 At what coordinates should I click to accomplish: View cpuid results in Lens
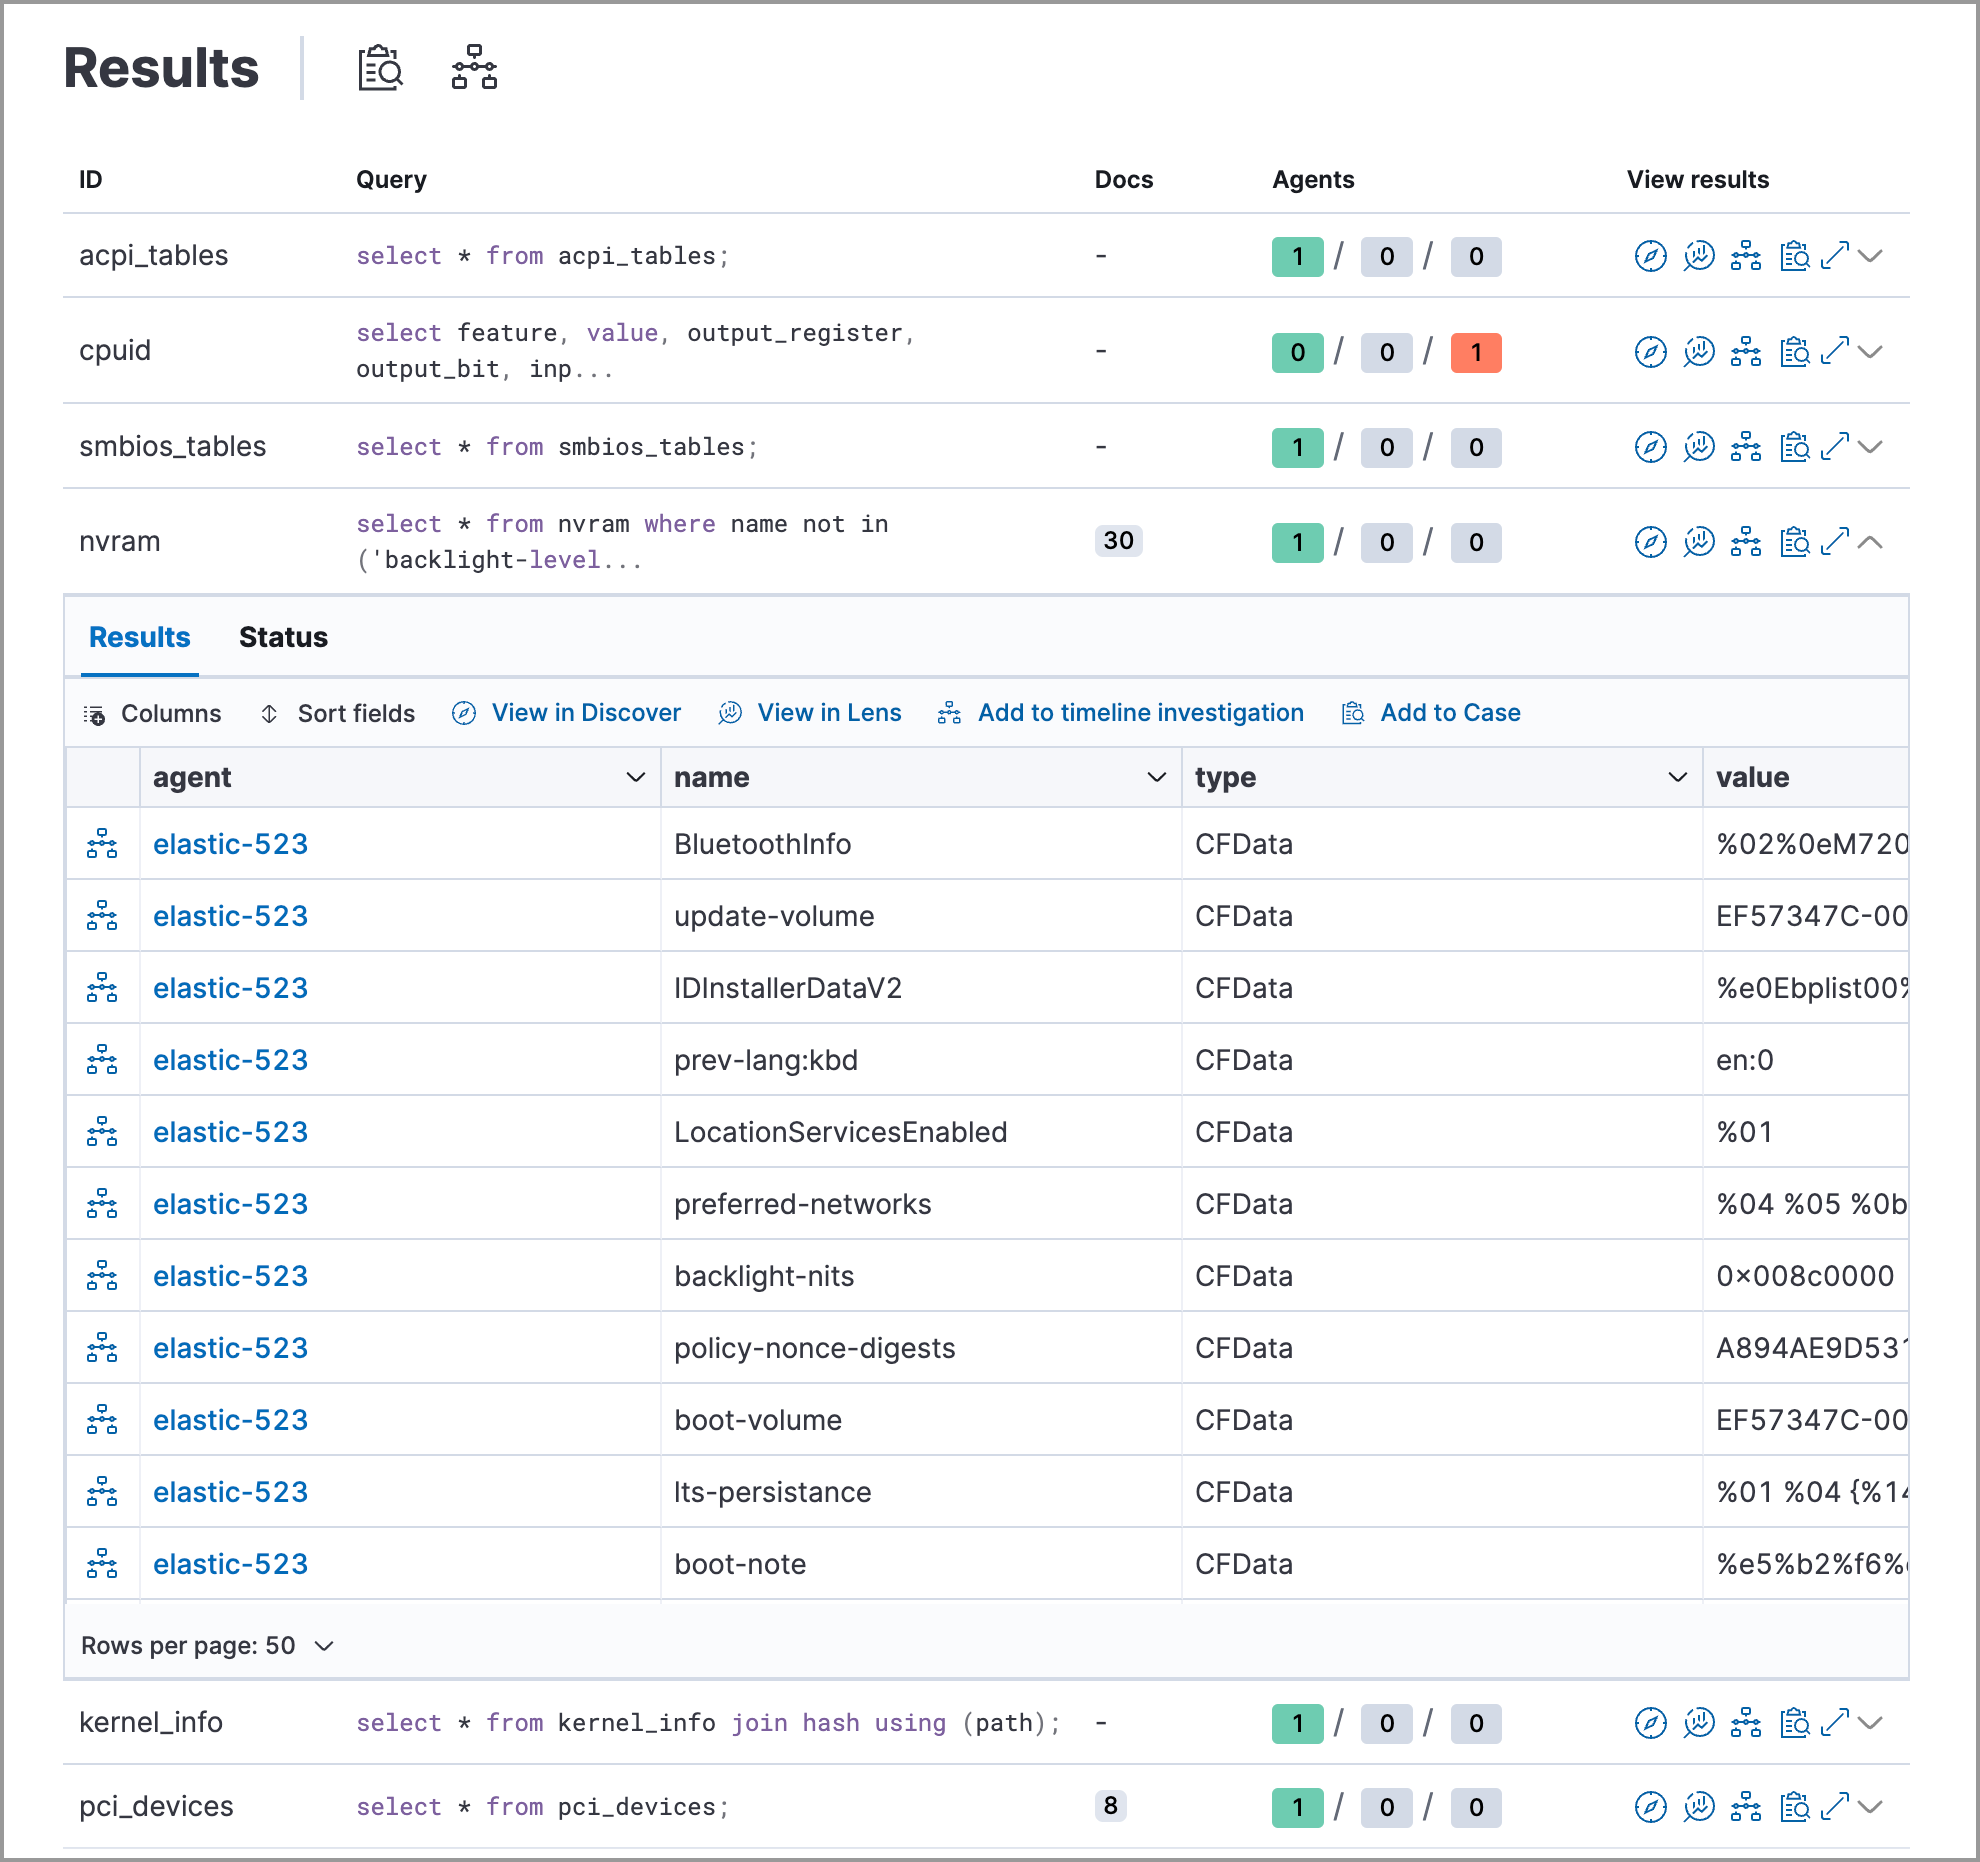[x=1698, y=352]
